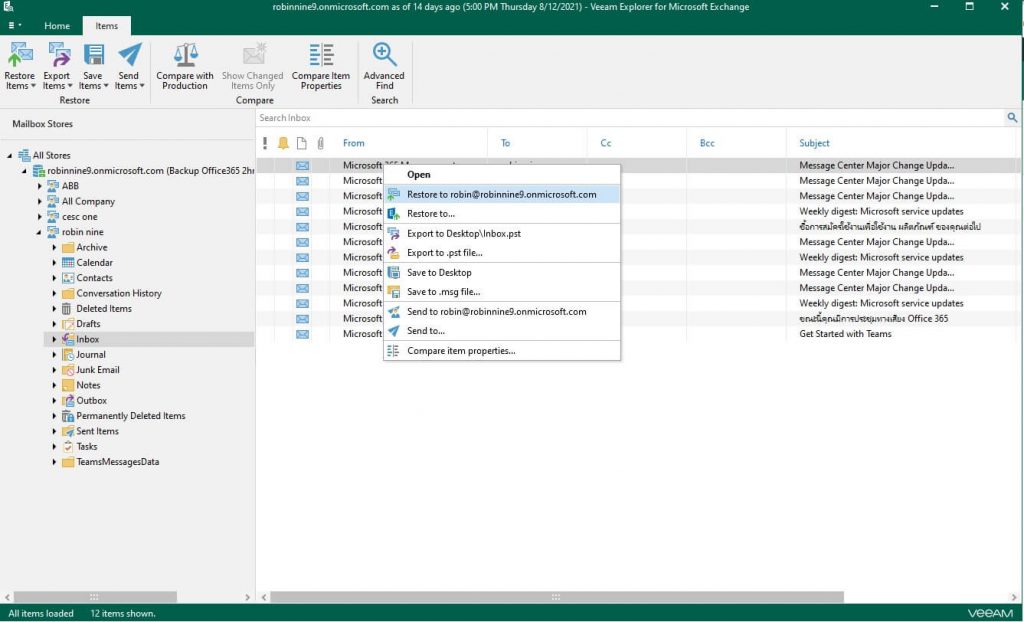
Task: Sort by attachment paperclip column
Action: (x=321, y=143)
